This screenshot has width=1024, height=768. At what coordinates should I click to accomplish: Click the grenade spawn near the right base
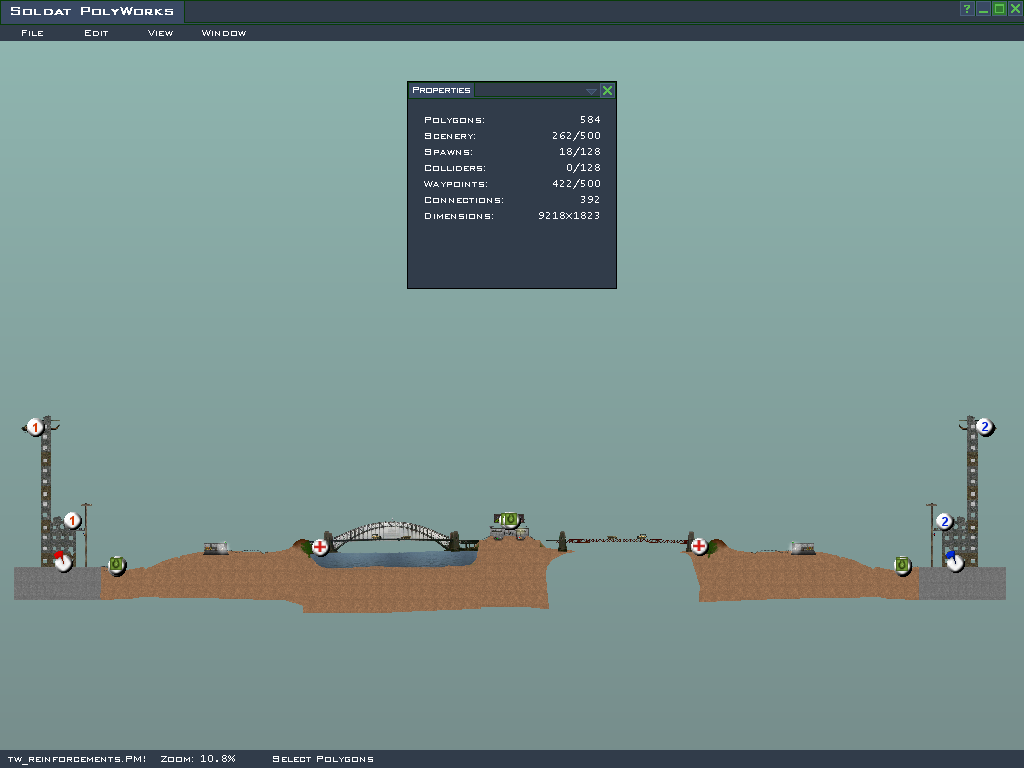(x=902, y=565)
